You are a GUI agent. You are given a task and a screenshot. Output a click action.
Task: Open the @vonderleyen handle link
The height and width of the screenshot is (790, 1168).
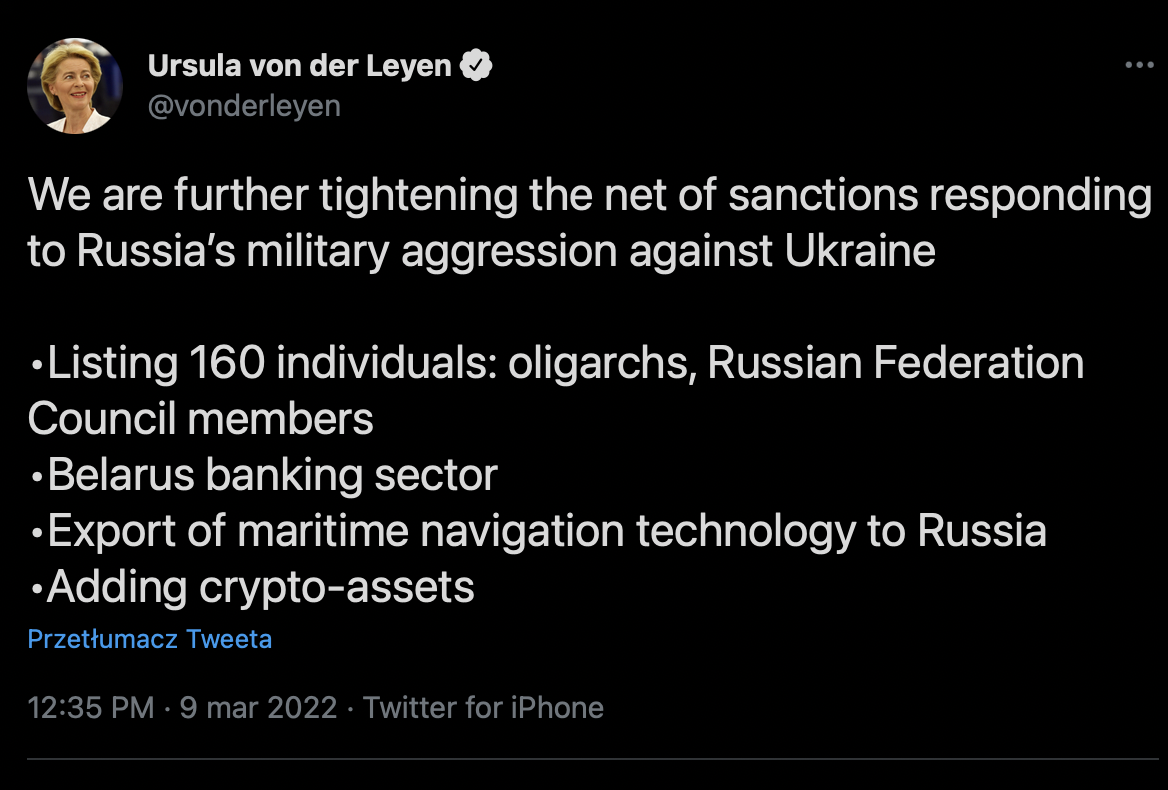coord(244,106)
